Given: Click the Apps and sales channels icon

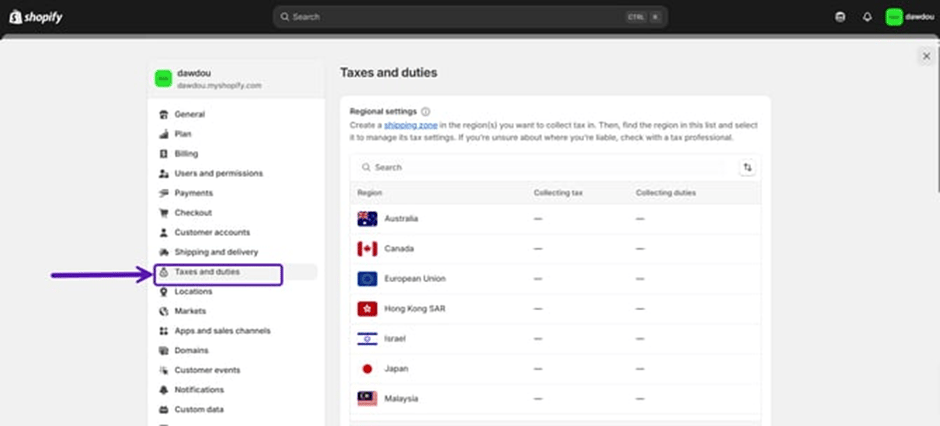Looking at the screenshot, I should click(x=164, y=331).
